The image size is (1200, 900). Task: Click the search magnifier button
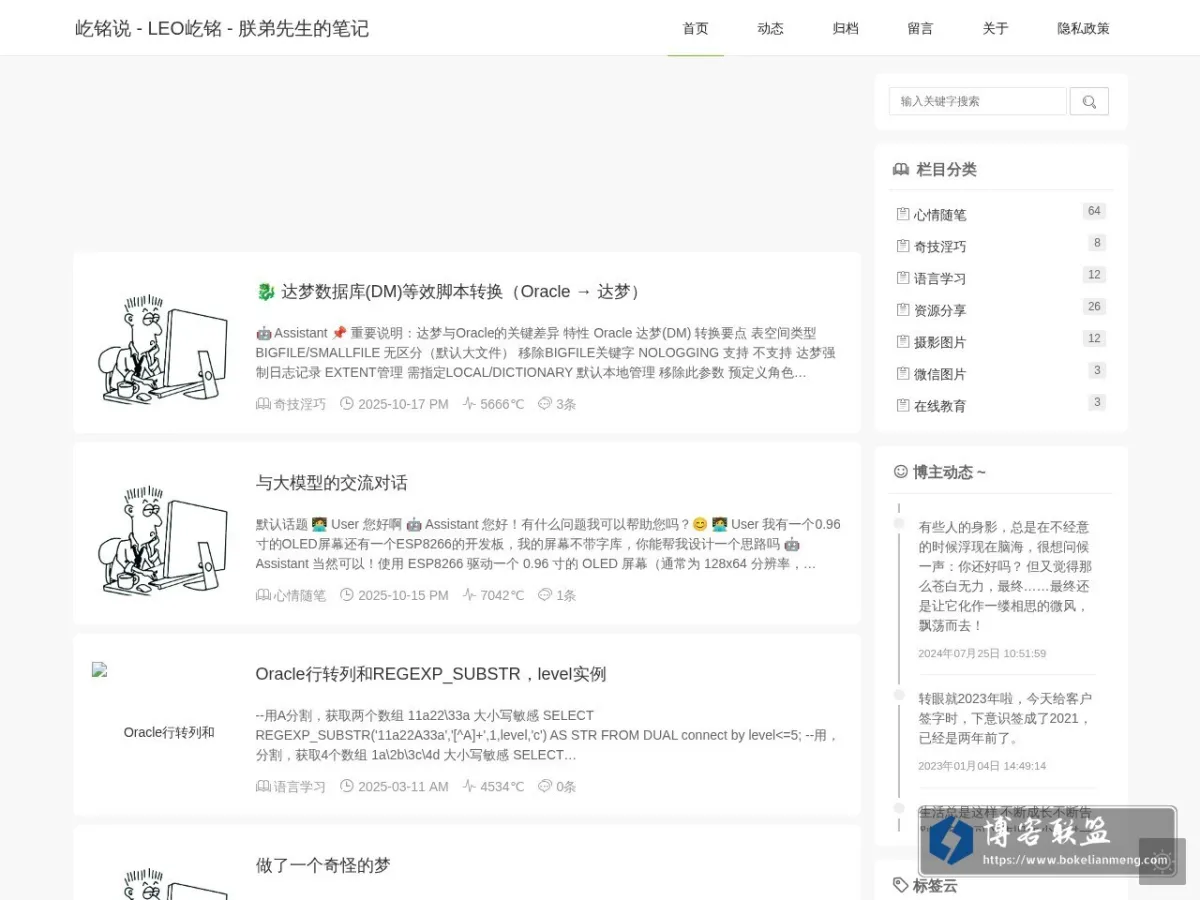point(1089,101)
